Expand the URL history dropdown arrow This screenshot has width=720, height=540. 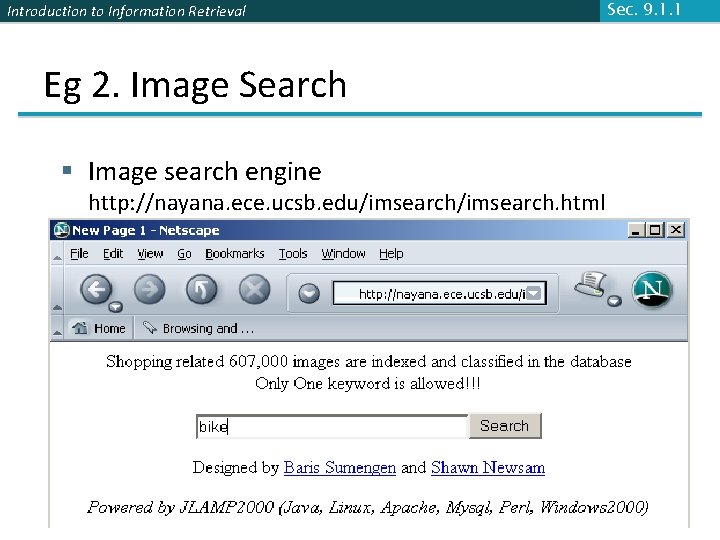tap(534, 293)
